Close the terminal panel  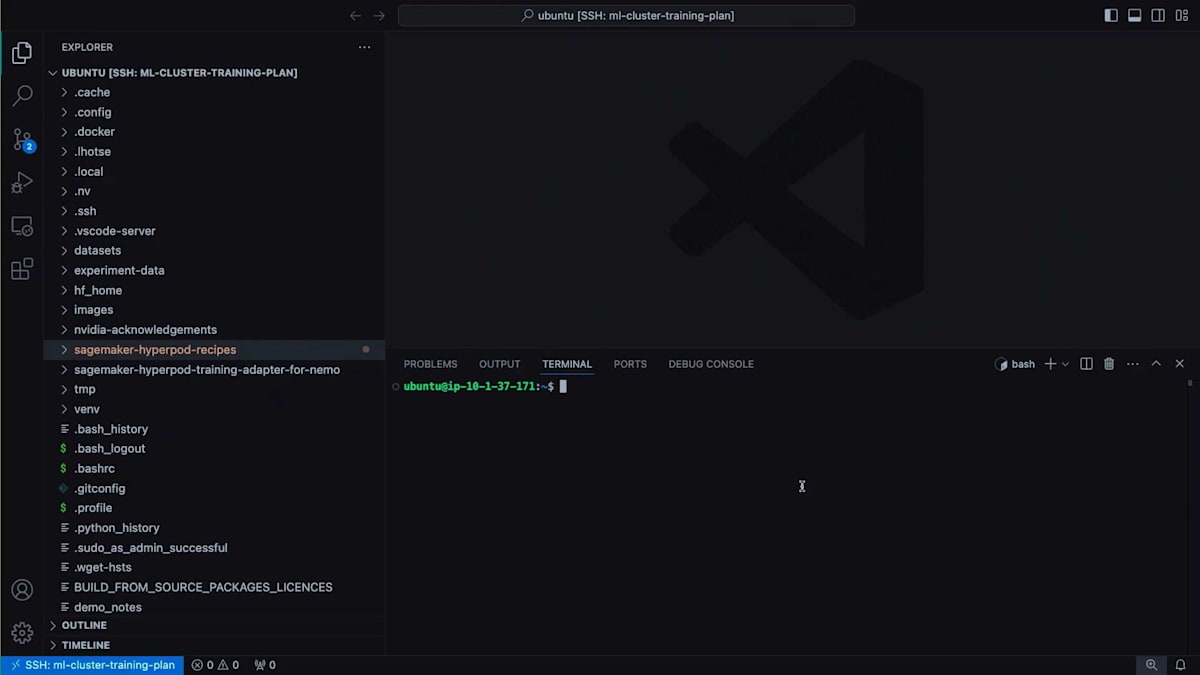[x=1180, y=364]
